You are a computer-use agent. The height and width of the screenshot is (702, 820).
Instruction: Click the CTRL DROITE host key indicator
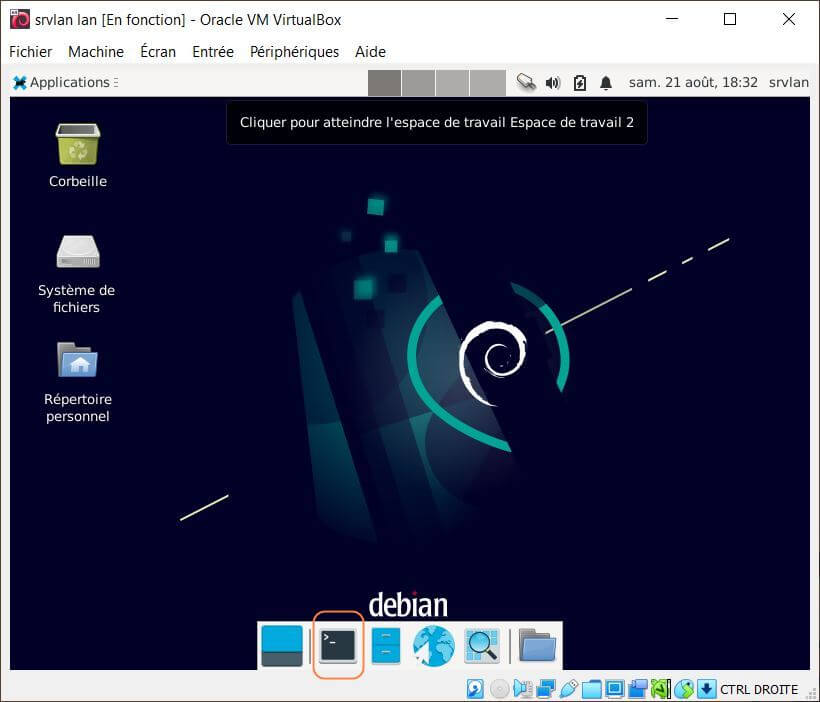[757, 689]
